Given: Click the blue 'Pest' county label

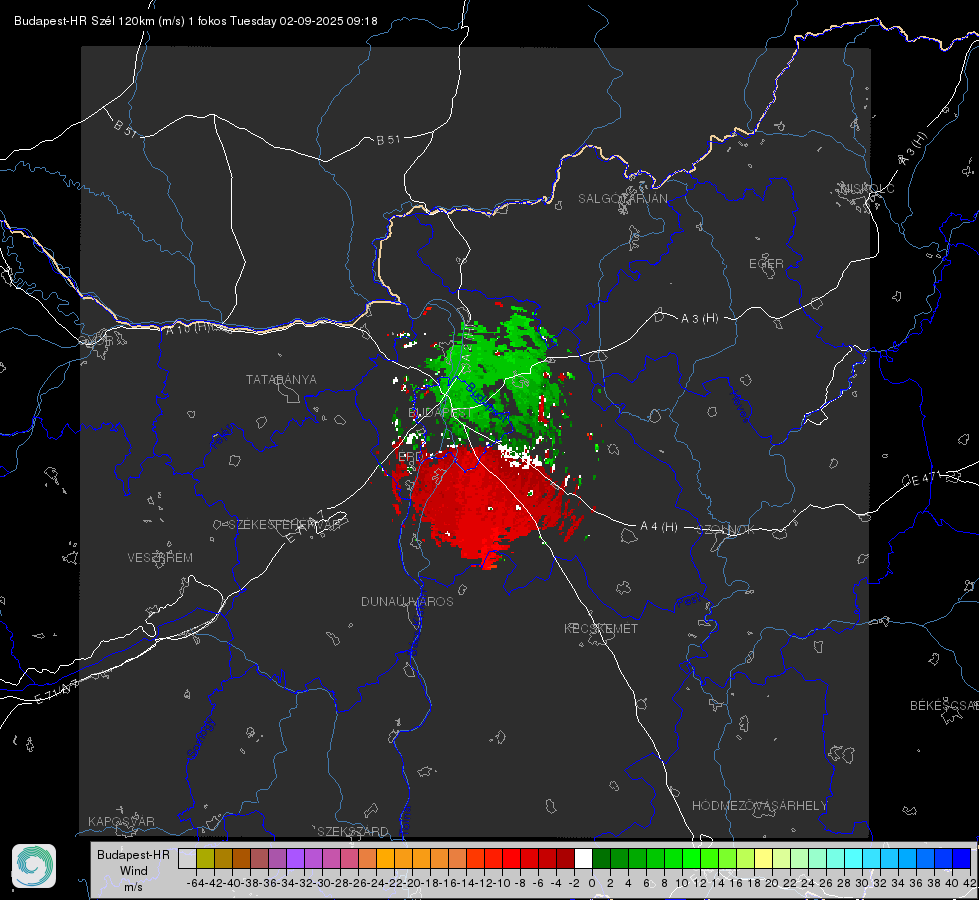Looking at the screenshot, I should (x=689, y=602).
